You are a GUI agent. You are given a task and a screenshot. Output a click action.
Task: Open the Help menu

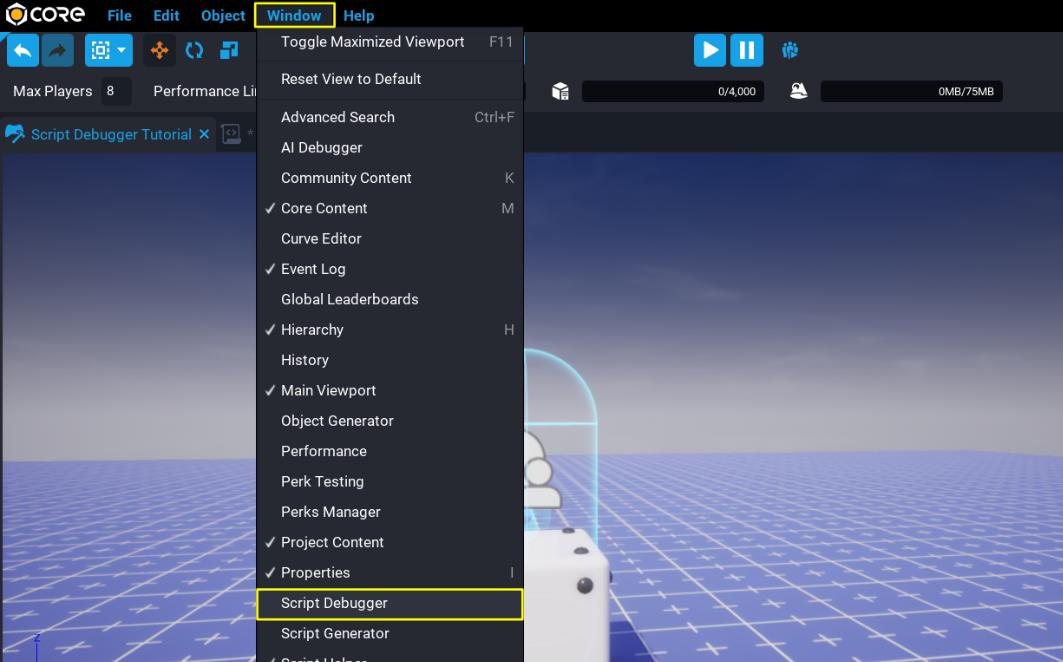(358, 15)
